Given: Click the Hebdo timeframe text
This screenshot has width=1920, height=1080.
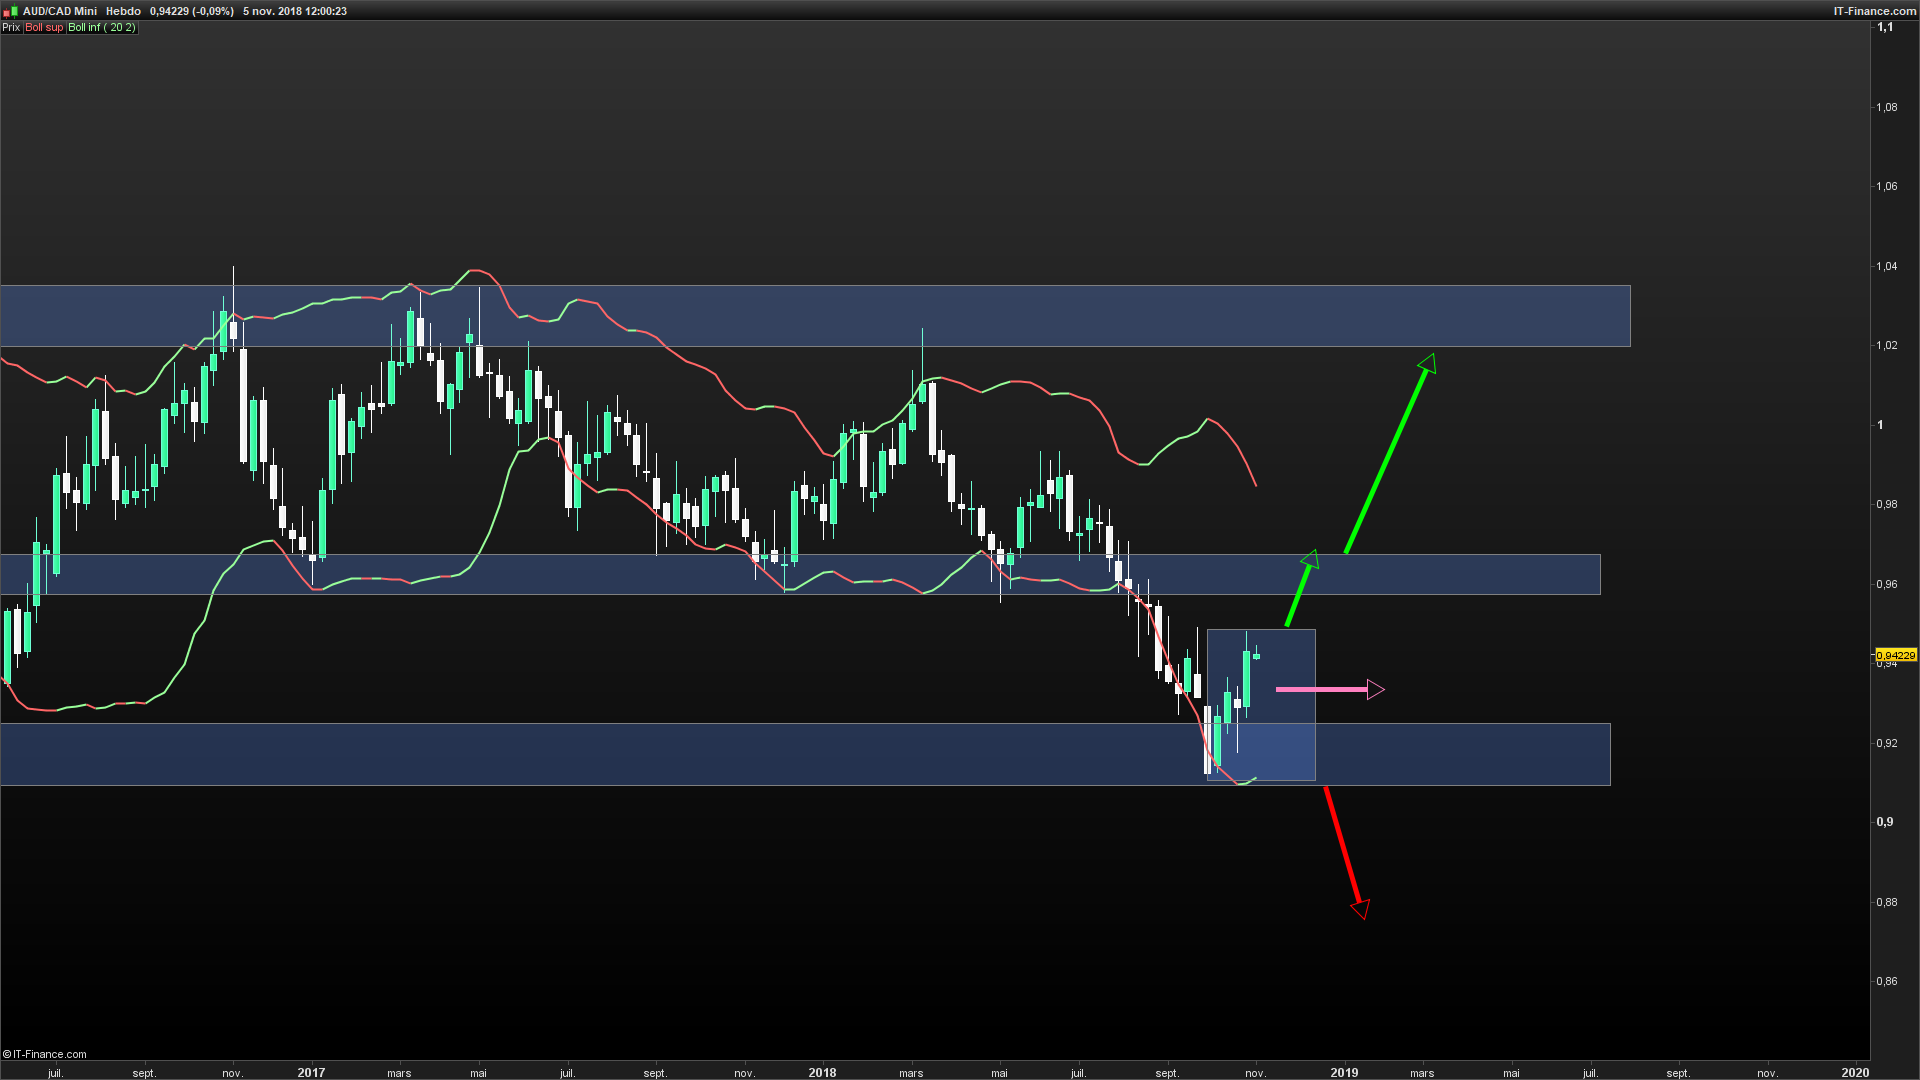Looking at the screenshot, I should pos(123,11).
